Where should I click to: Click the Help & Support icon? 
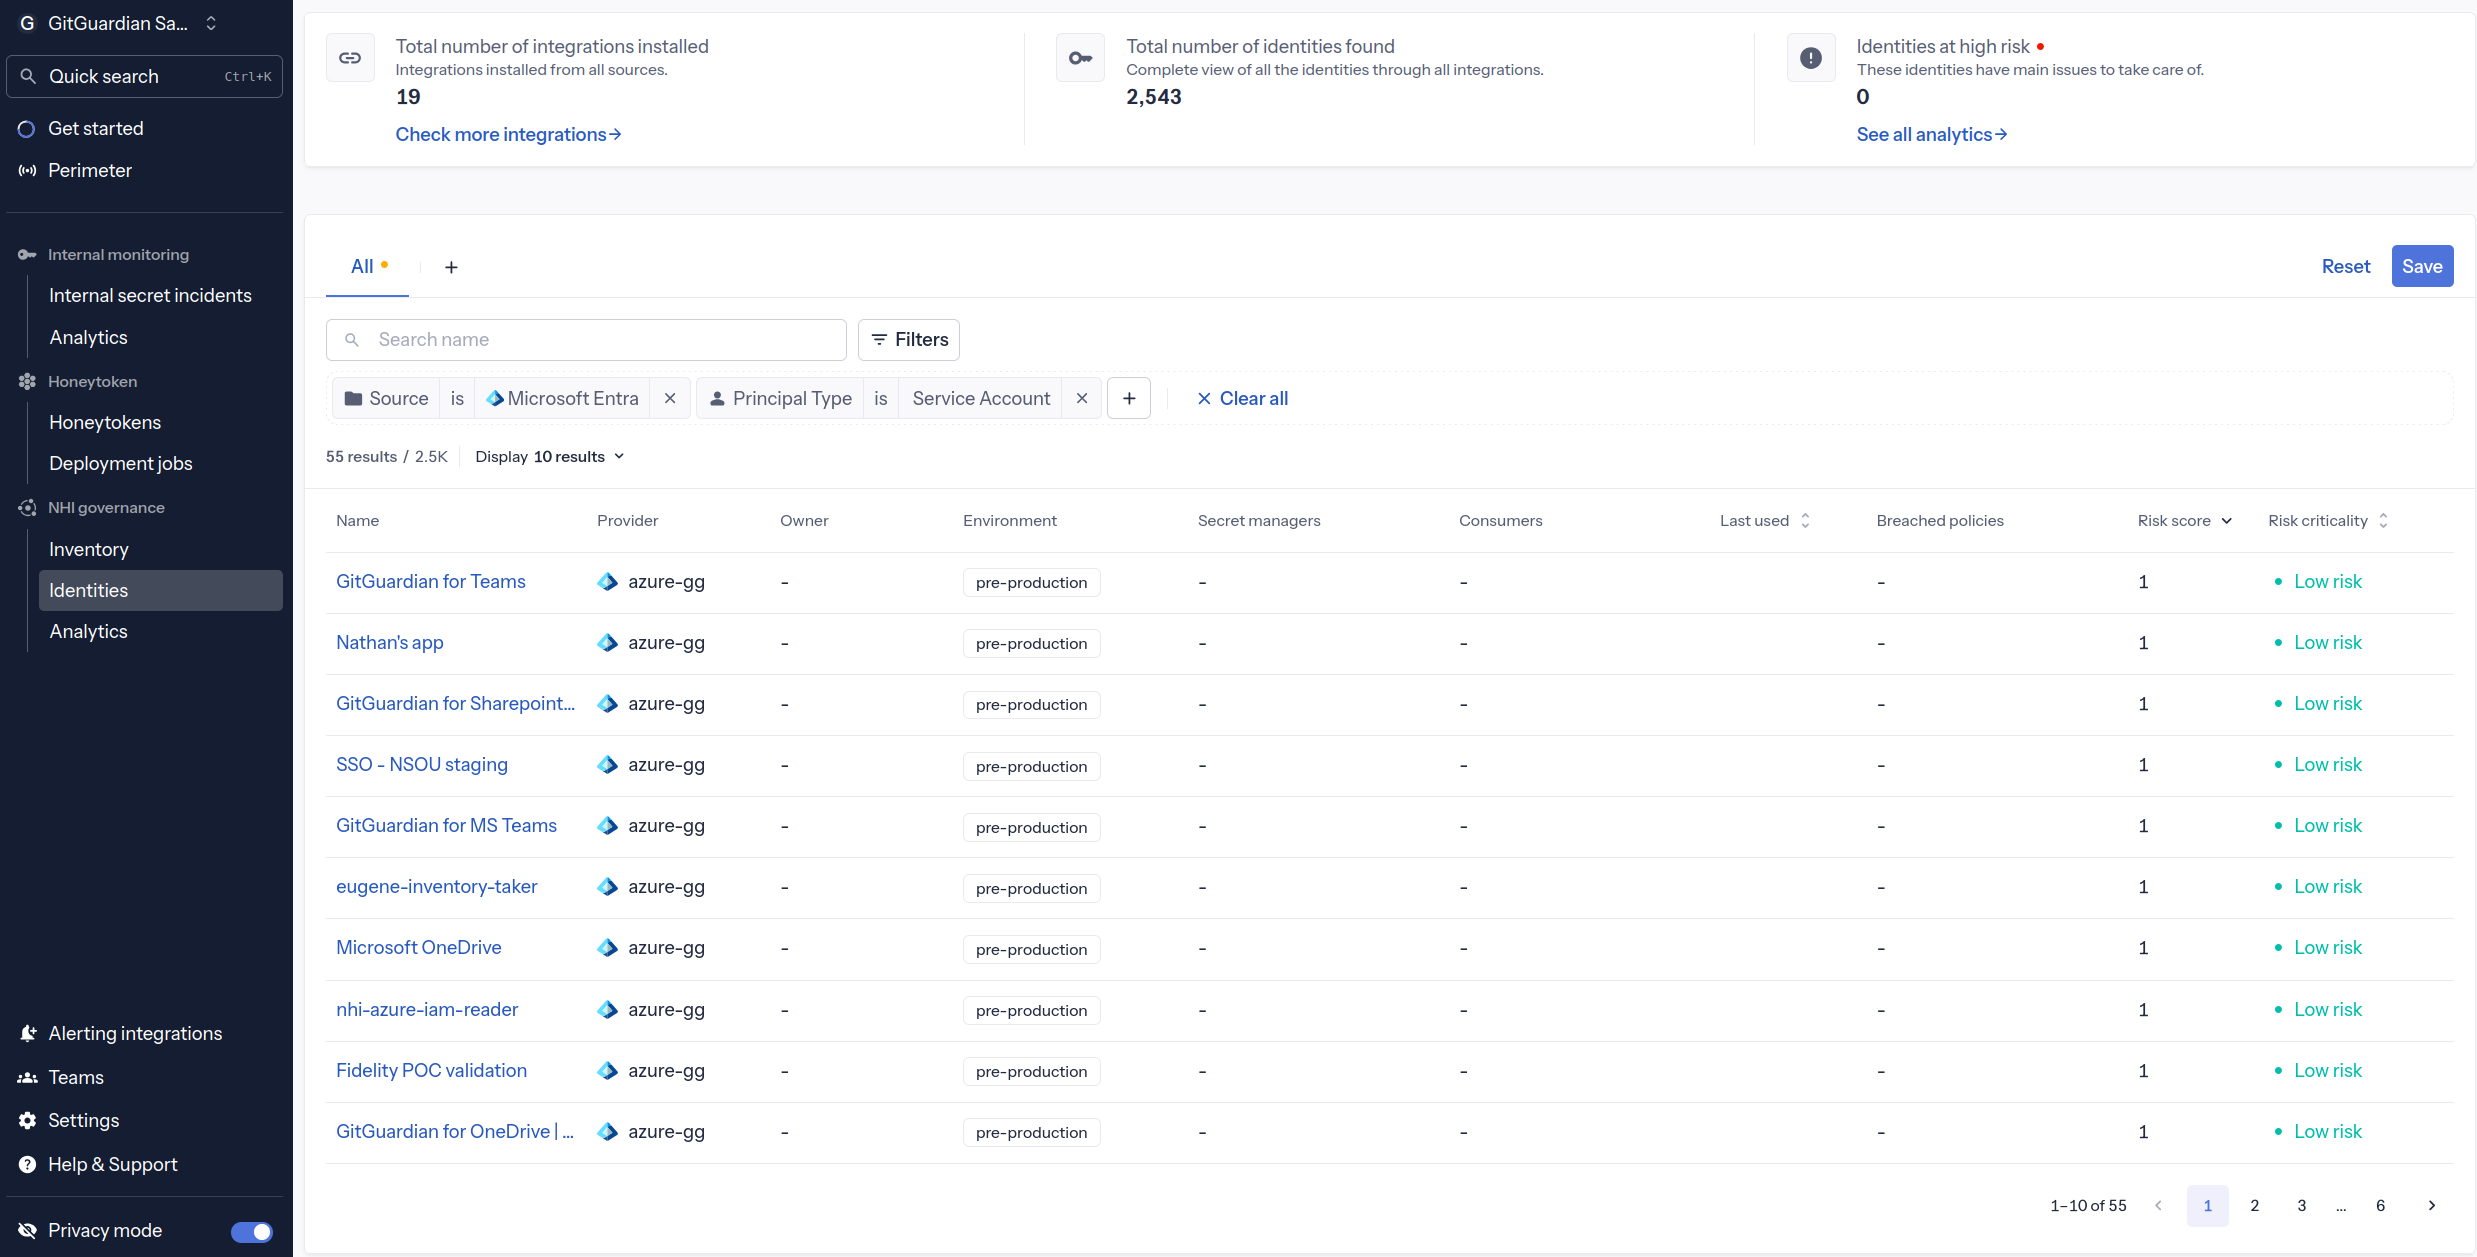pos(27,1164)
